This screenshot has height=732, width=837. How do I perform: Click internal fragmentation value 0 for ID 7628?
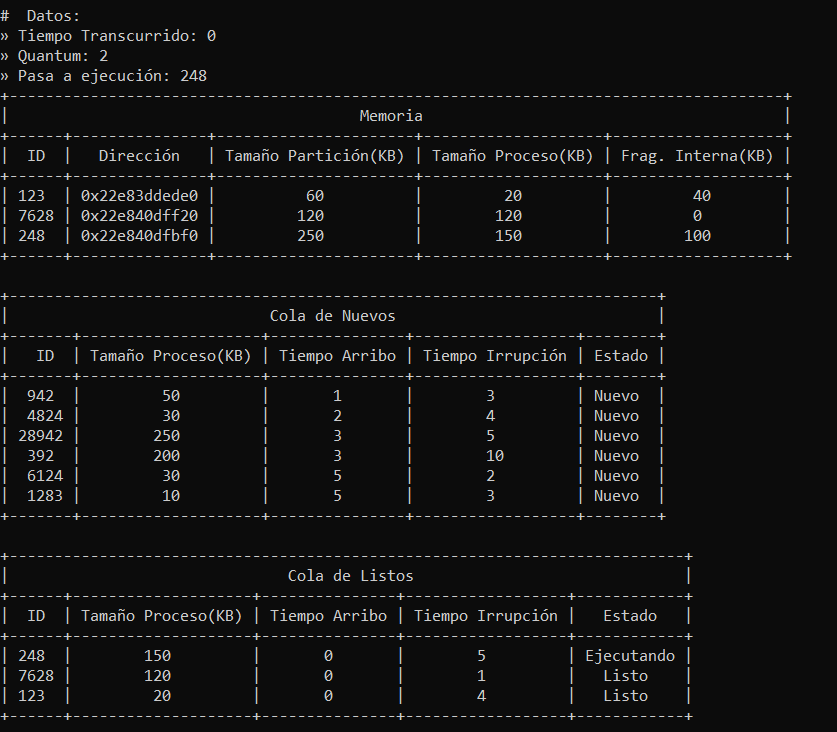[x=698, y=216]
